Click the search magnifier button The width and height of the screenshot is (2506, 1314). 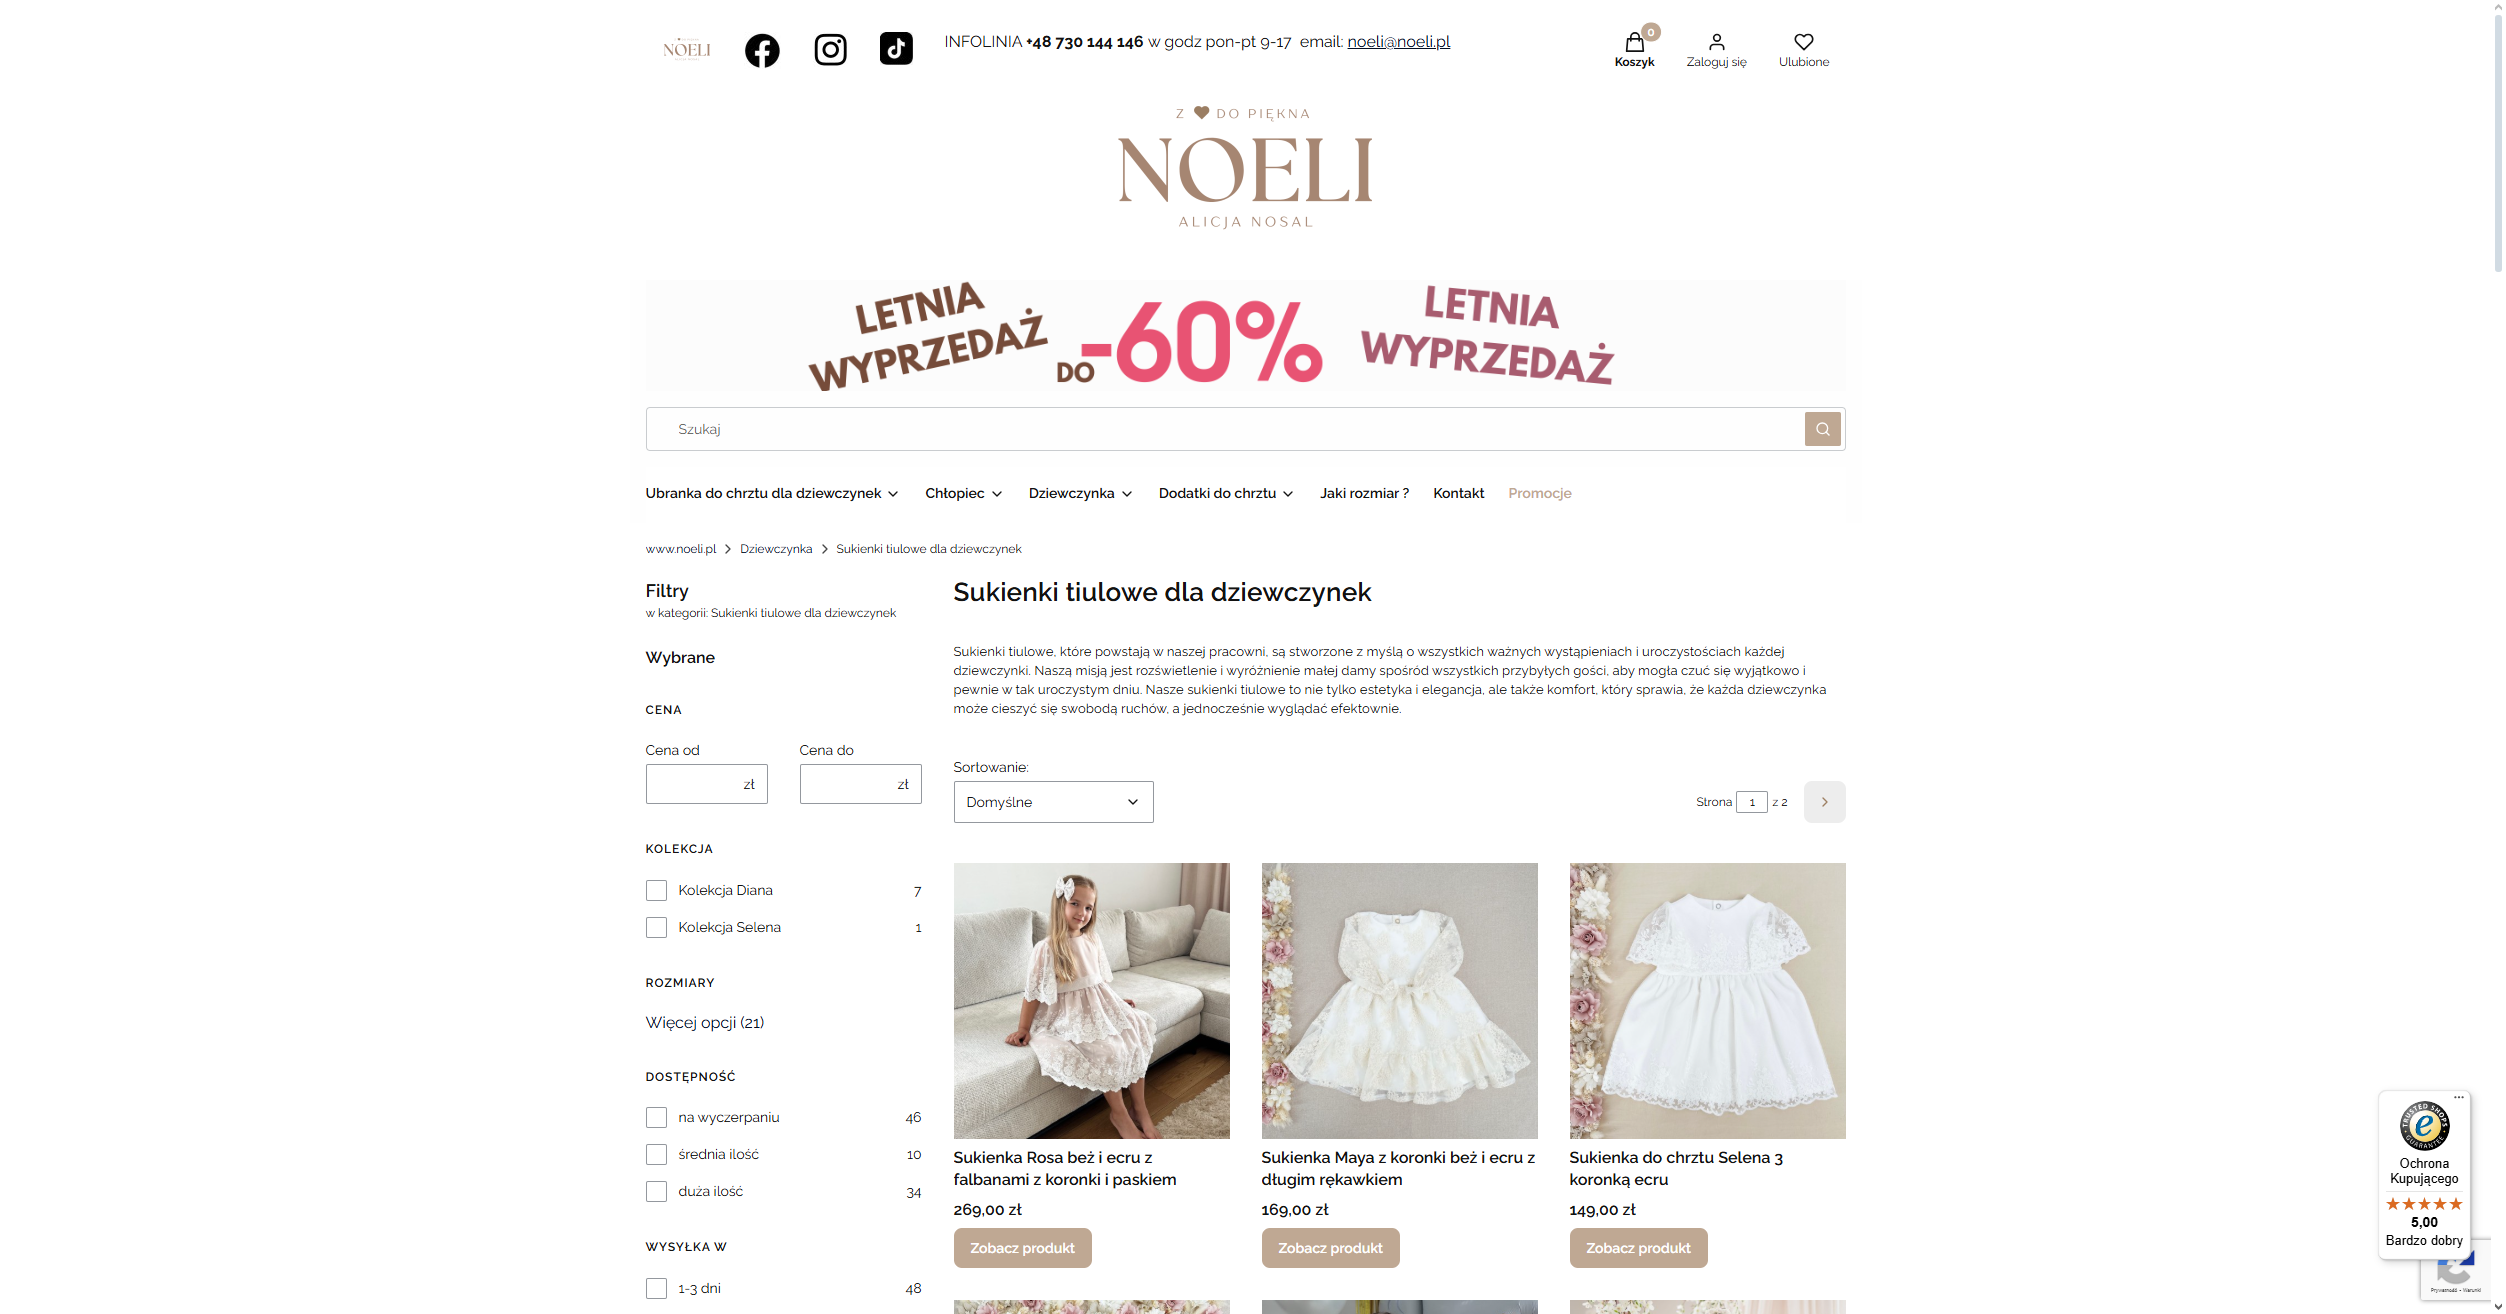(x=1822, y=429)
